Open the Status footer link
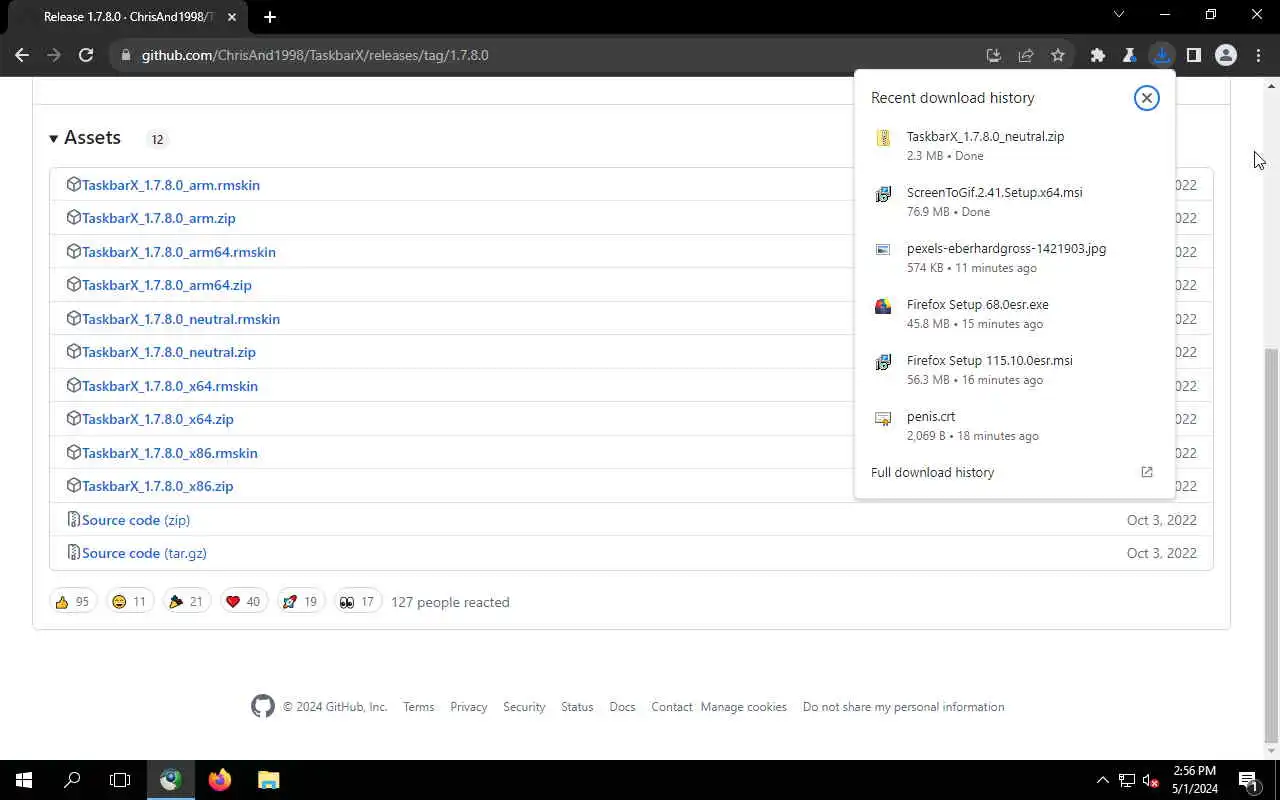This screenshot has width=1280, height=800. [577, 706]
